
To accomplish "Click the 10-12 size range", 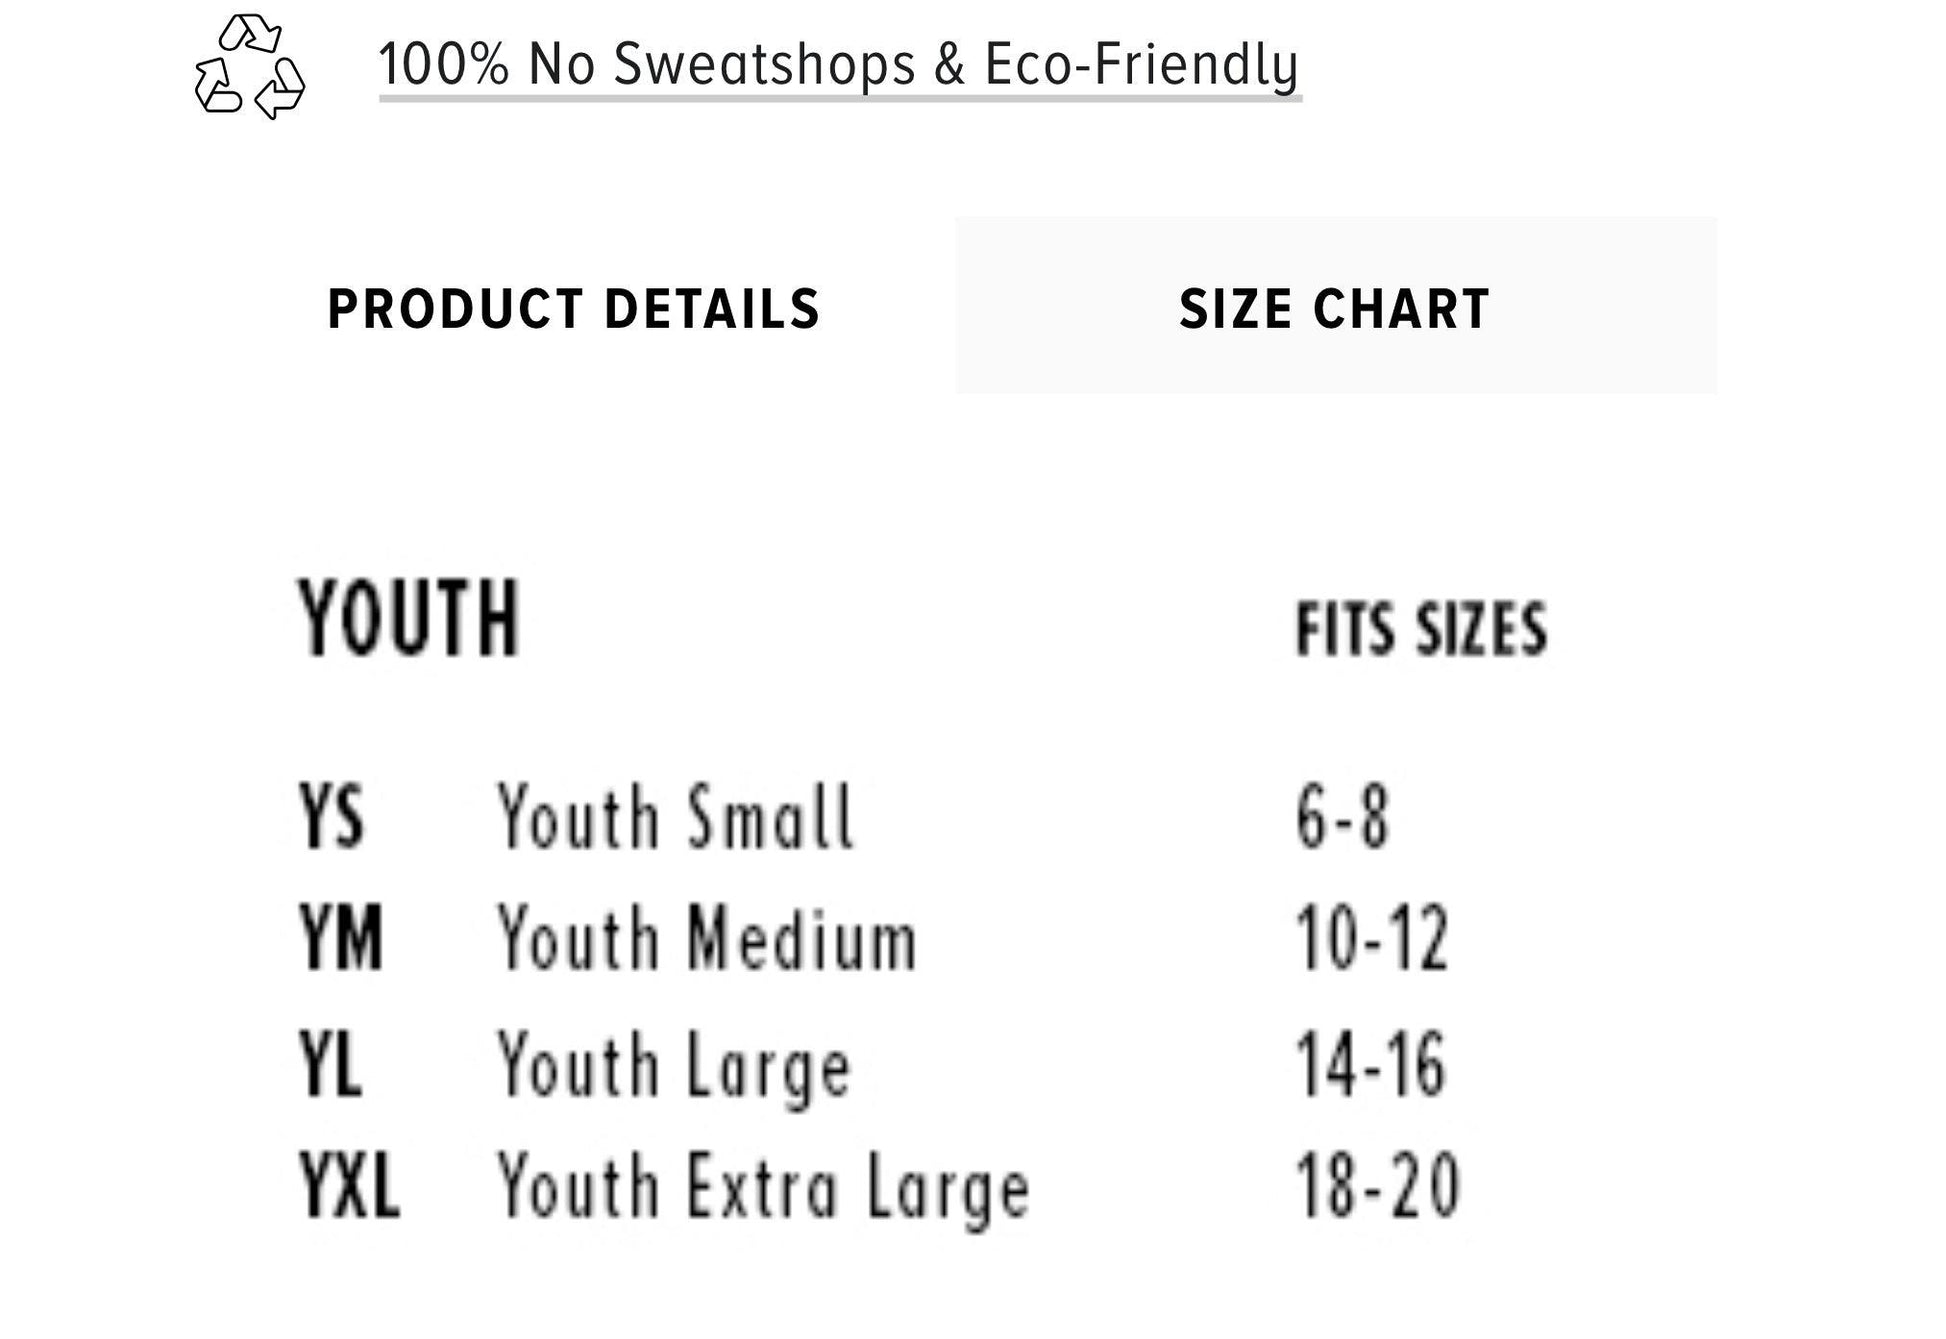I will 1372,938.
